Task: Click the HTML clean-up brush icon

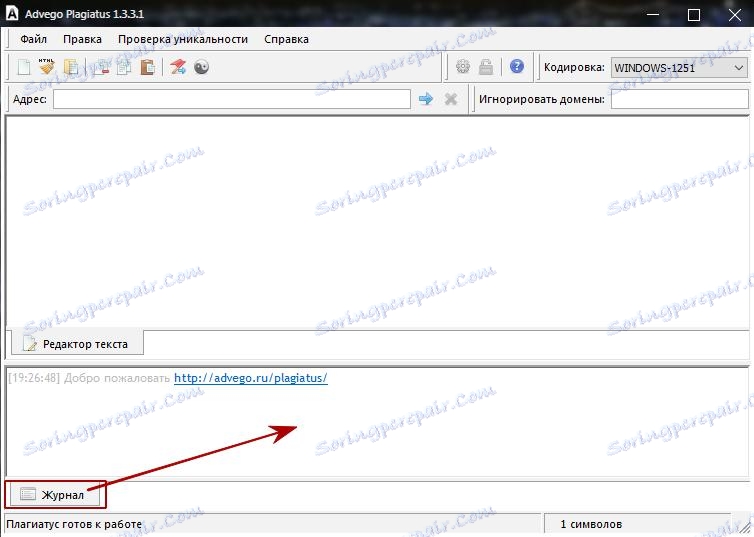Action: [x=47, y=67]
